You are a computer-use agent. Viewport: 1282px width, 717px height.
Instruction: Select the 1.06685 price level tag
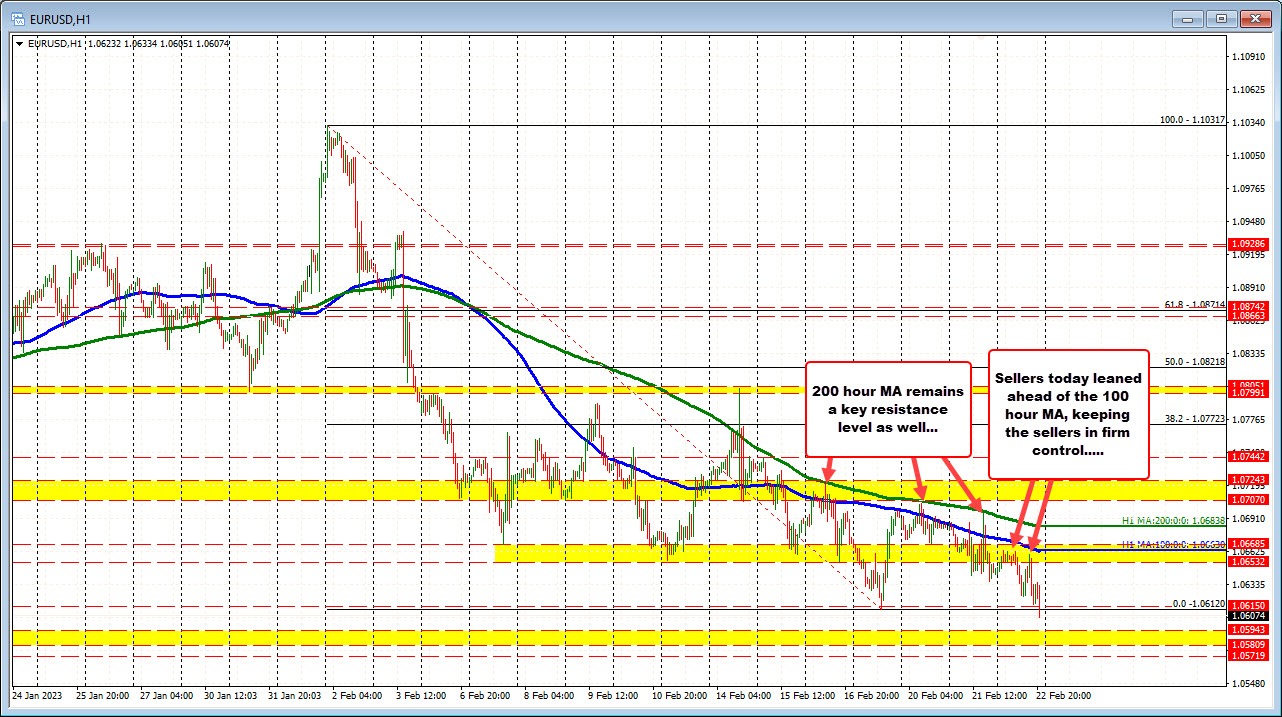(x=1249, y=543)
